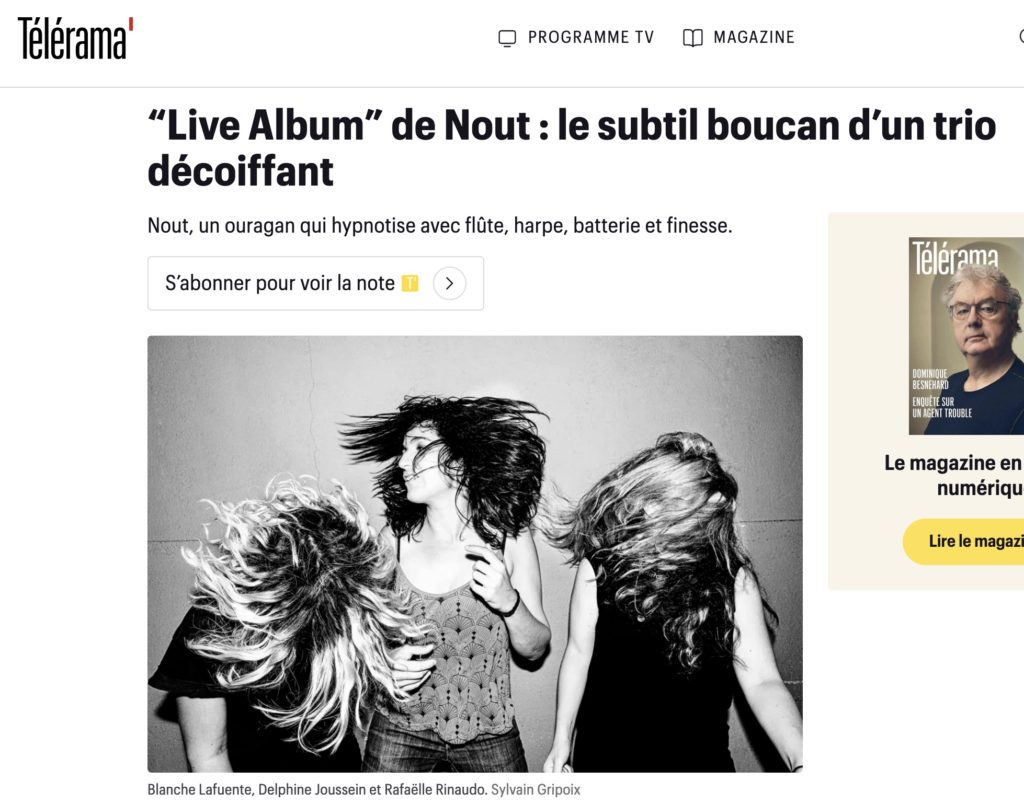This screenshot has width=1024, height=804.
Task: Click the black-and-white trio photo
Action: 475,554
